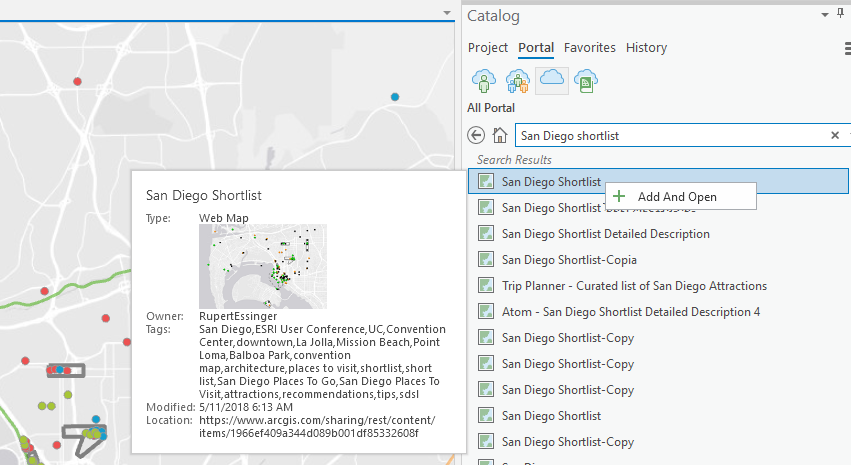Switch to the Favorites tab

(x=589, y=48)
